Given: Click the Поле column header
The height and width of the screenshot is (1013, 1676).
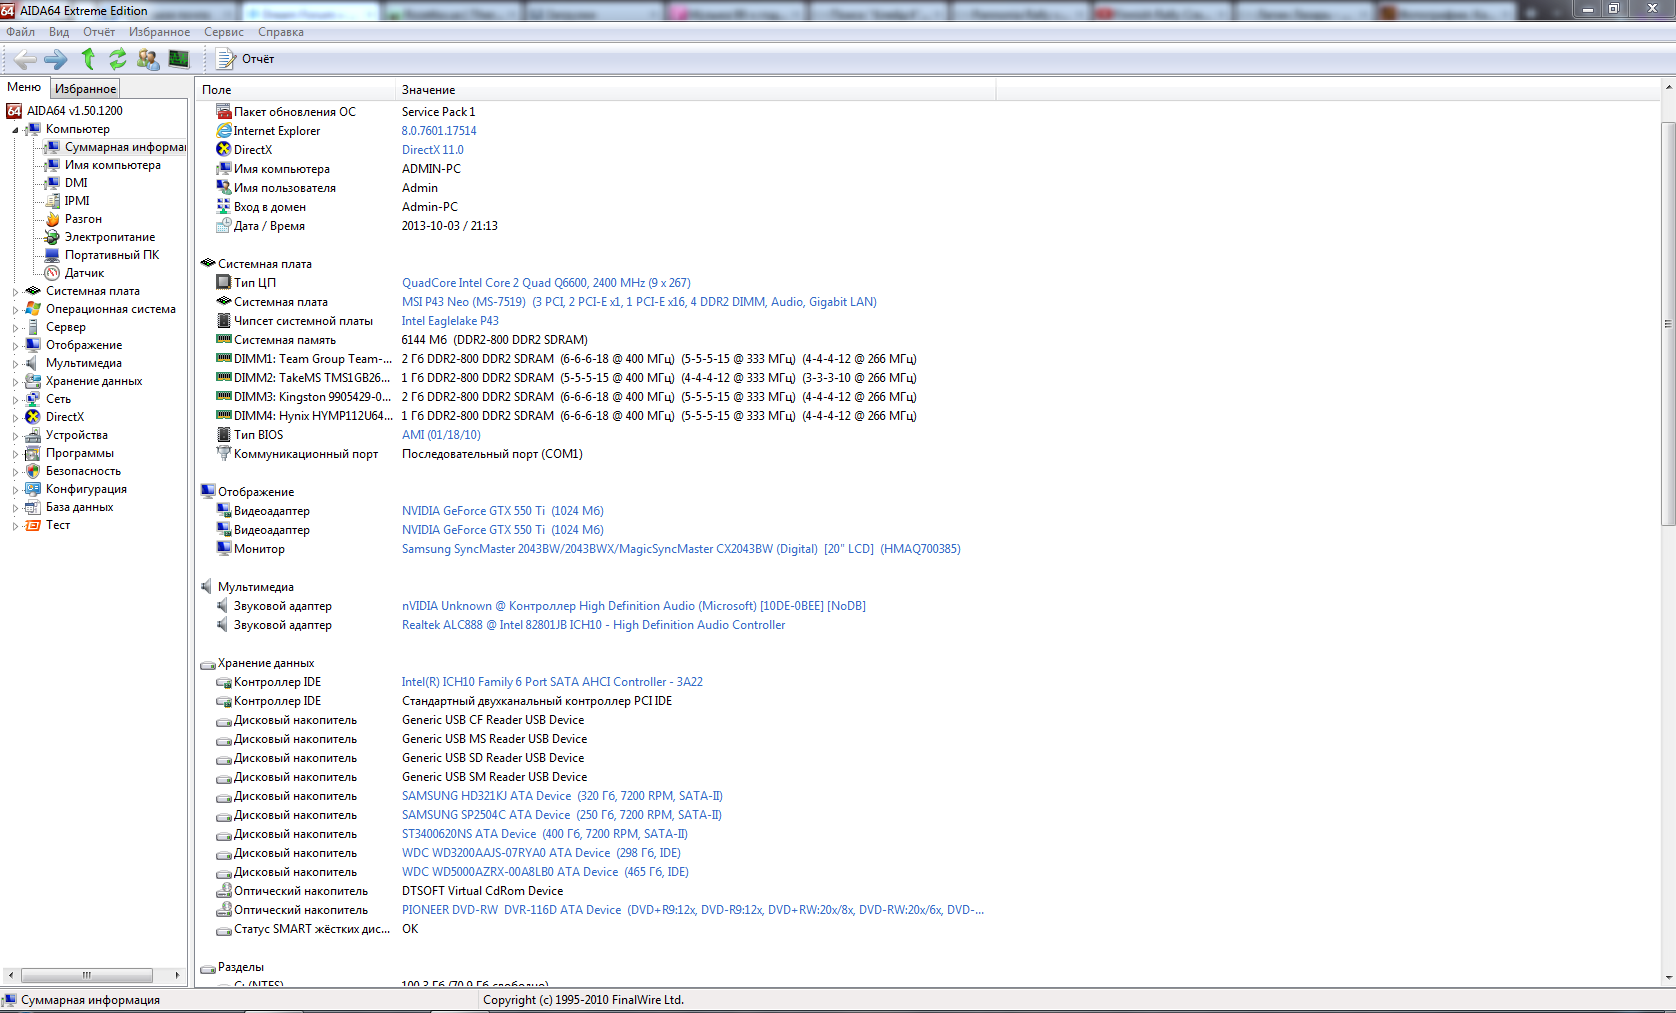Looking at the screenshot, I should pyautogui.click(x=295, y=90).
